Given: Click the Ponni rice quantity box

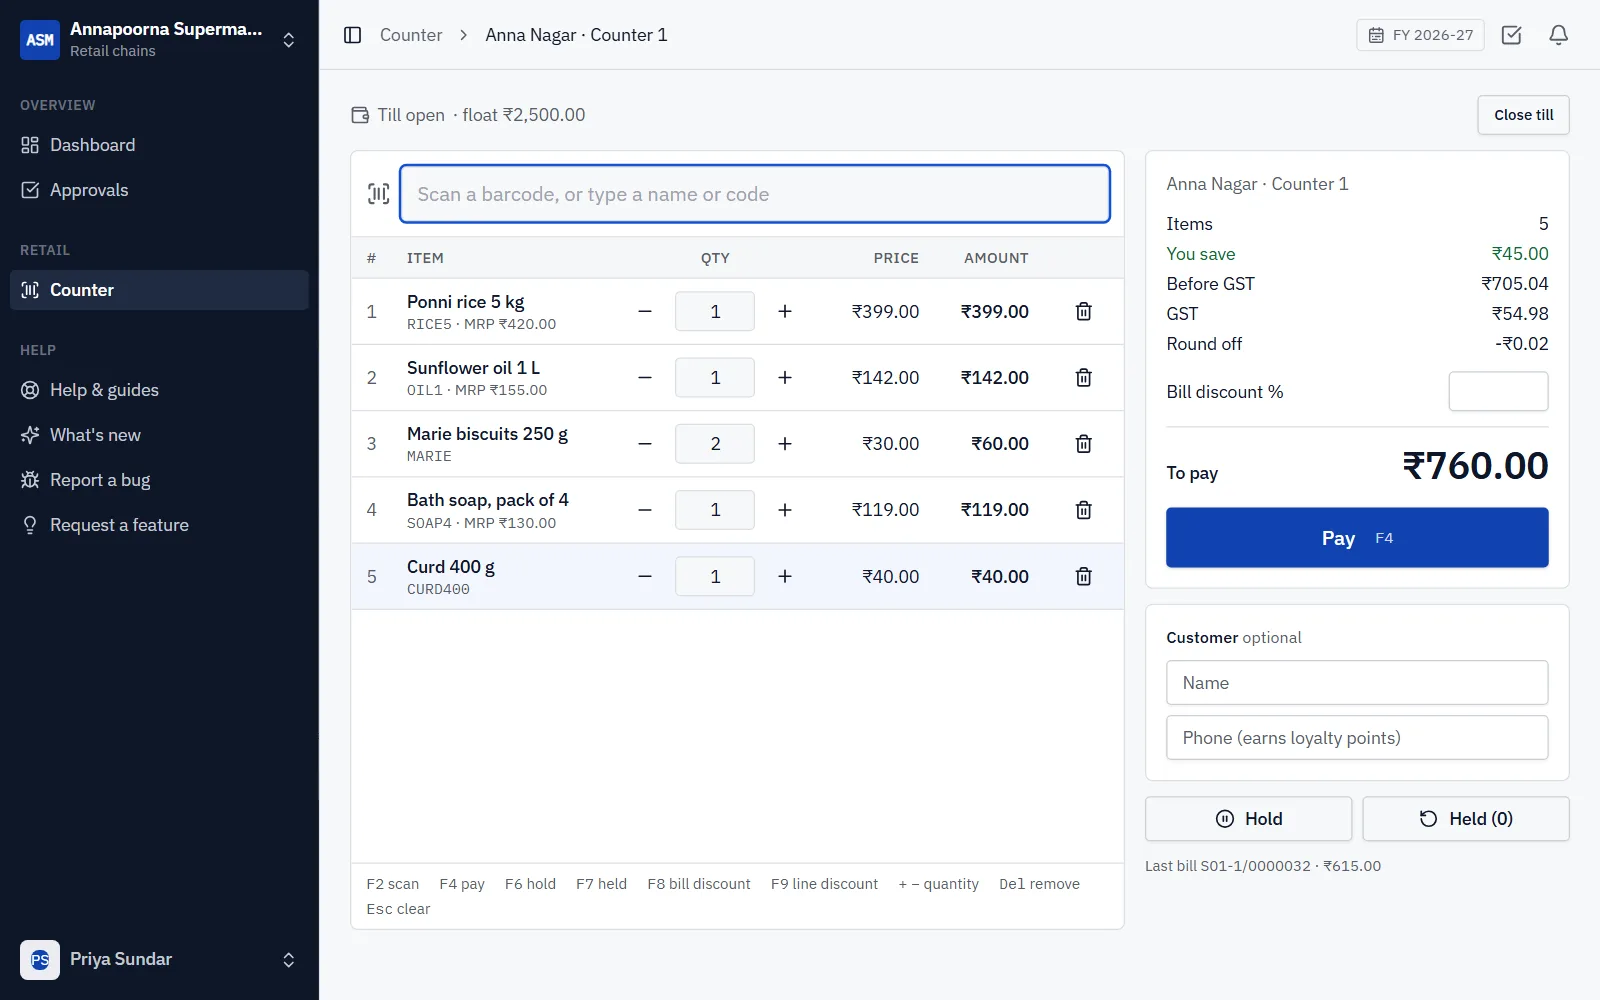Looking at the screenshot, I should pos(715,312).
